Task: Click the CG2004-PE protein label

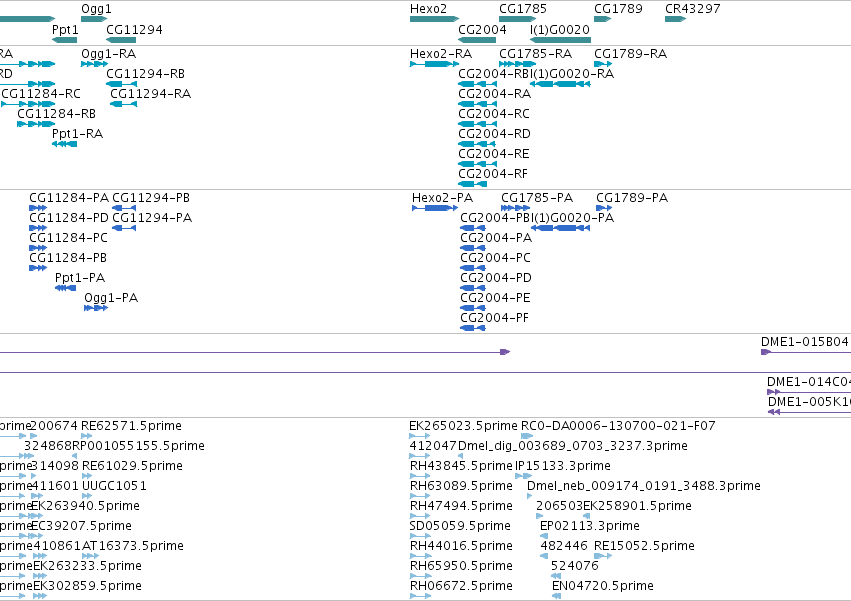Action: pyautogui.click(x=496, y=298)
